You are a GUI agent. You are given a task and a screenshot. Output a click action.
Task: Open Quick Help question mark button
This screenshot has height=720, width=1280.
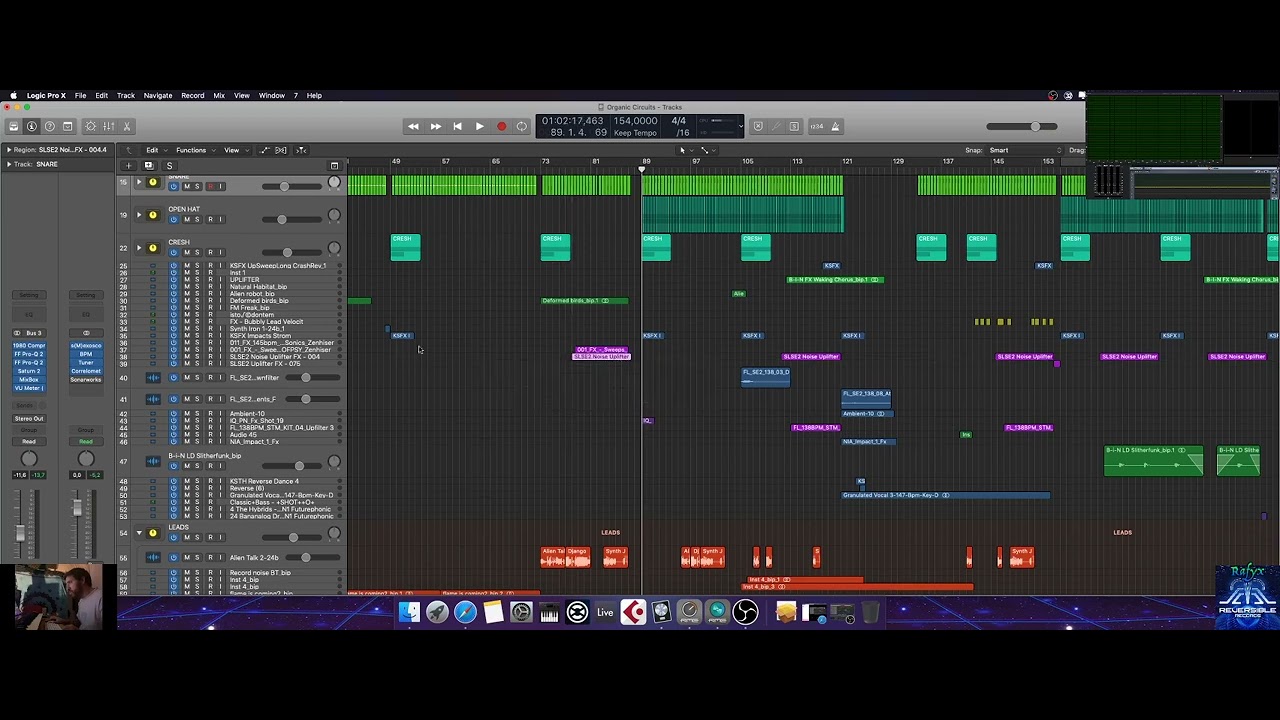point(50,126)
